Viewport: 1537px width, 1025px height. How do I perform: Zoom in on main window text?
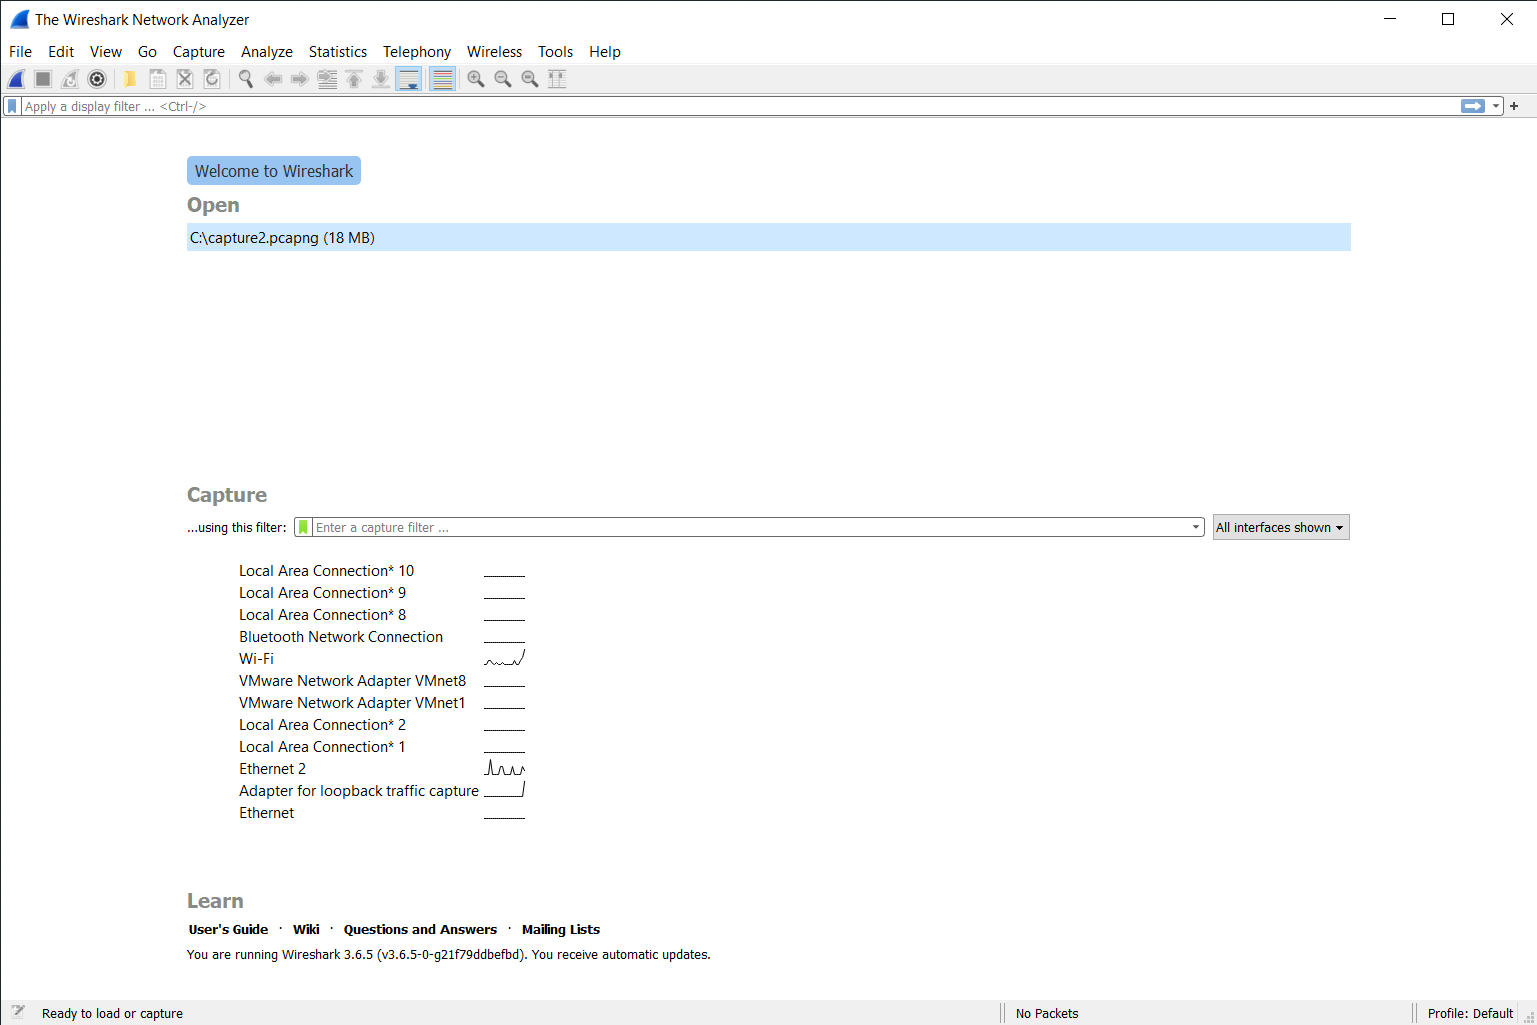[476, 79]
